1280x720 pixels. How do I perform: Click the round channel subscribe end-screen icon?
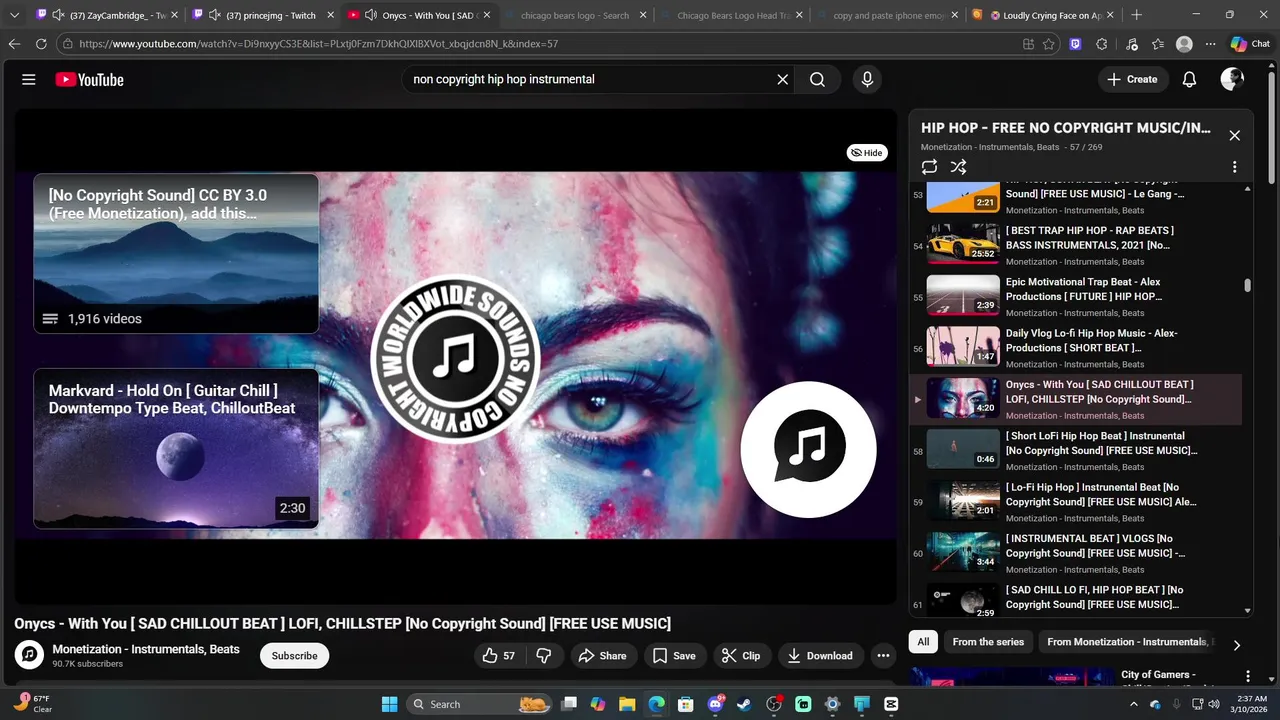(x=808, y=449)
